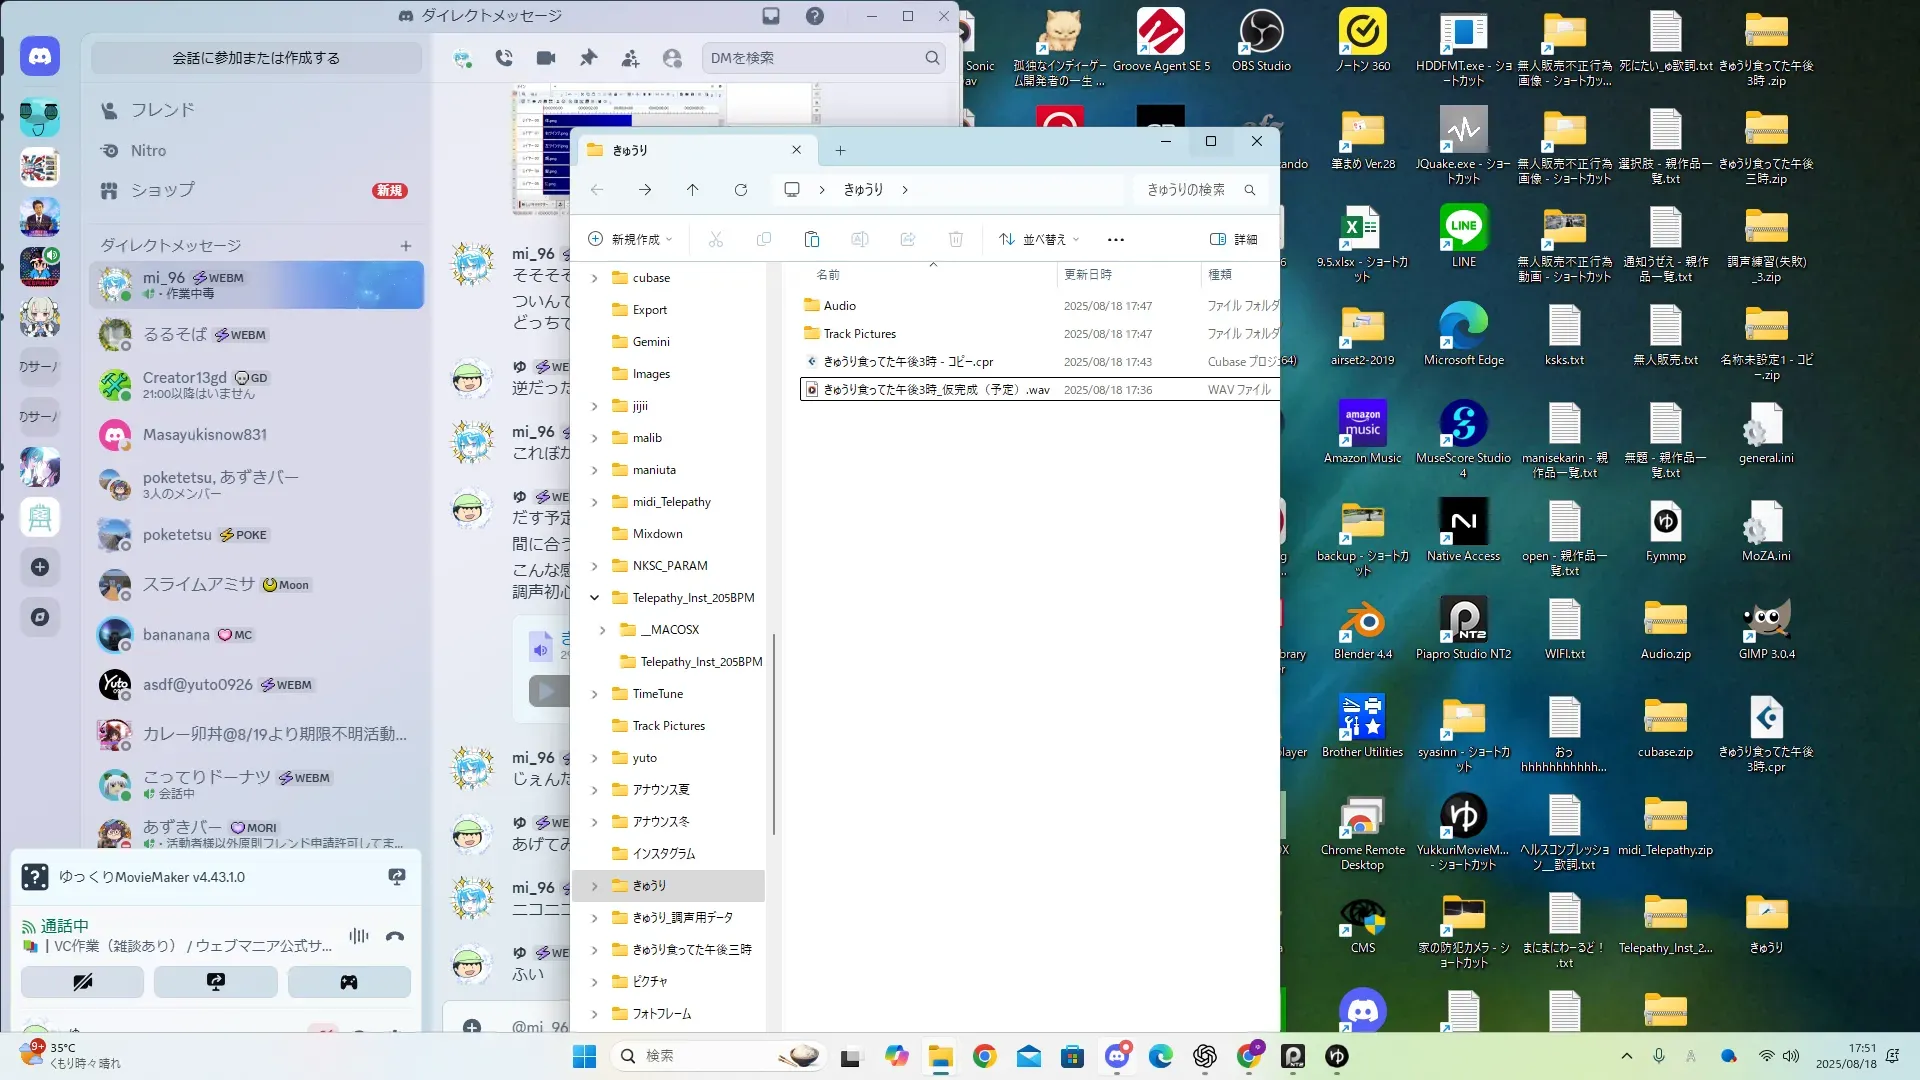The width and height of the screenshot is (1920, 1080).
Task: Click the find or start conversation button
Action: [256, 58]
